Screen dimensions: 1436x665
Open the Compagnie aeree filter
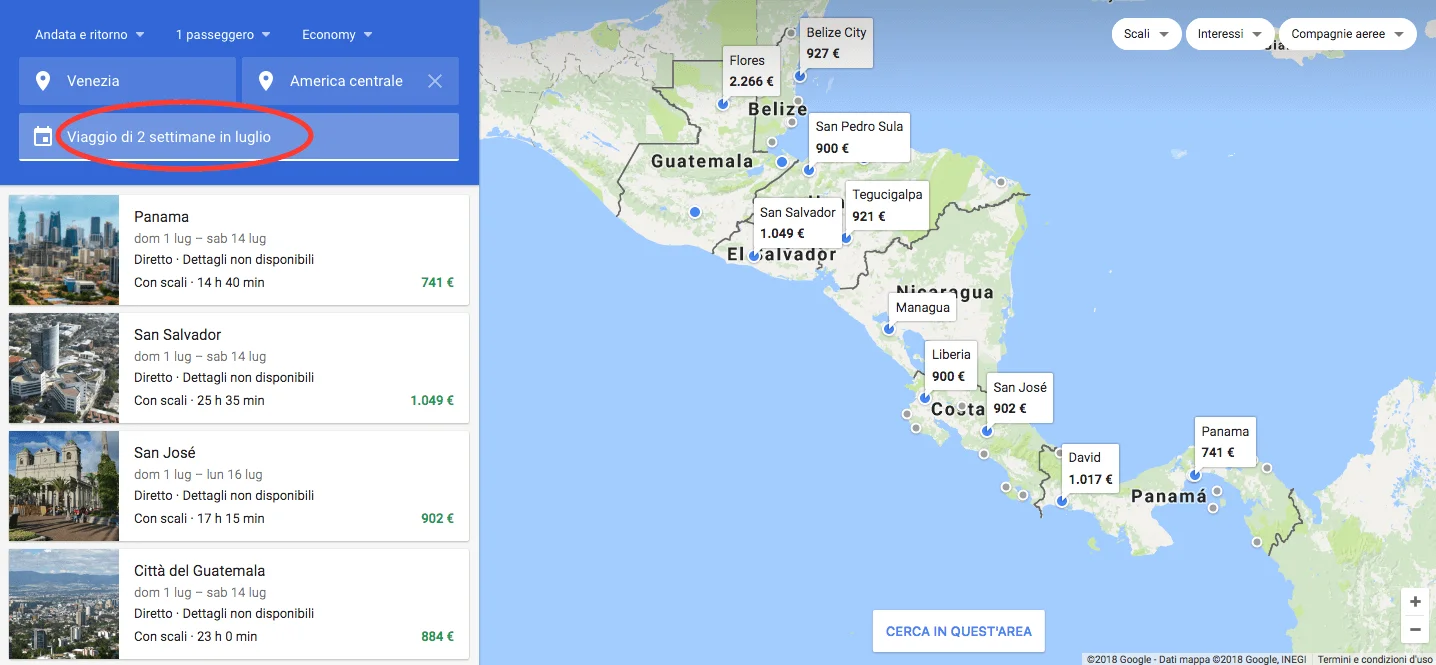(x=1347, y=34)
